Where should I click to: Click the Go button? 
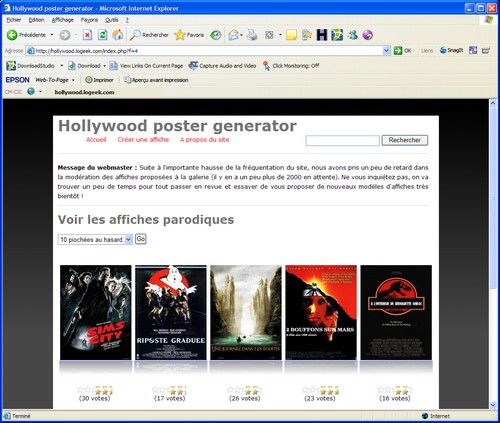pyautogui.click(x=141, y=239)
